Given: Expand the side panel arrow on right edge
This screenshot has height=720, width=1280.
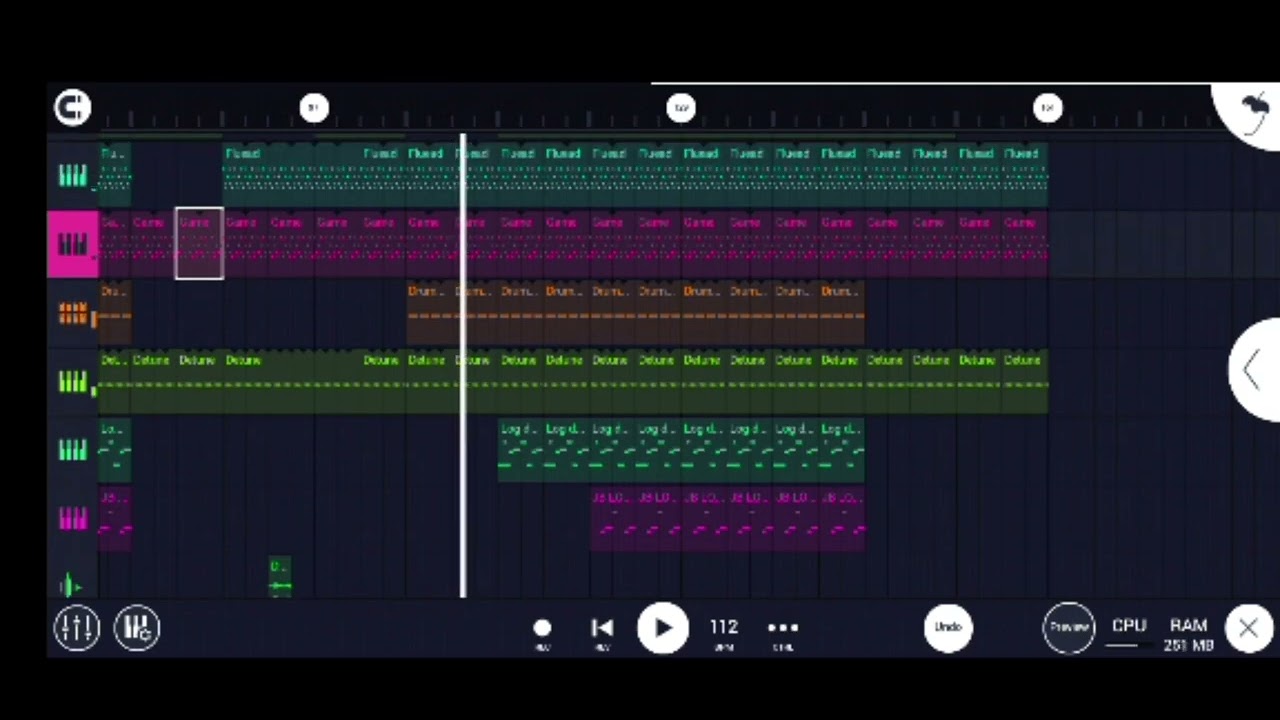Looking at the screenshot, I should point(1255,370).
